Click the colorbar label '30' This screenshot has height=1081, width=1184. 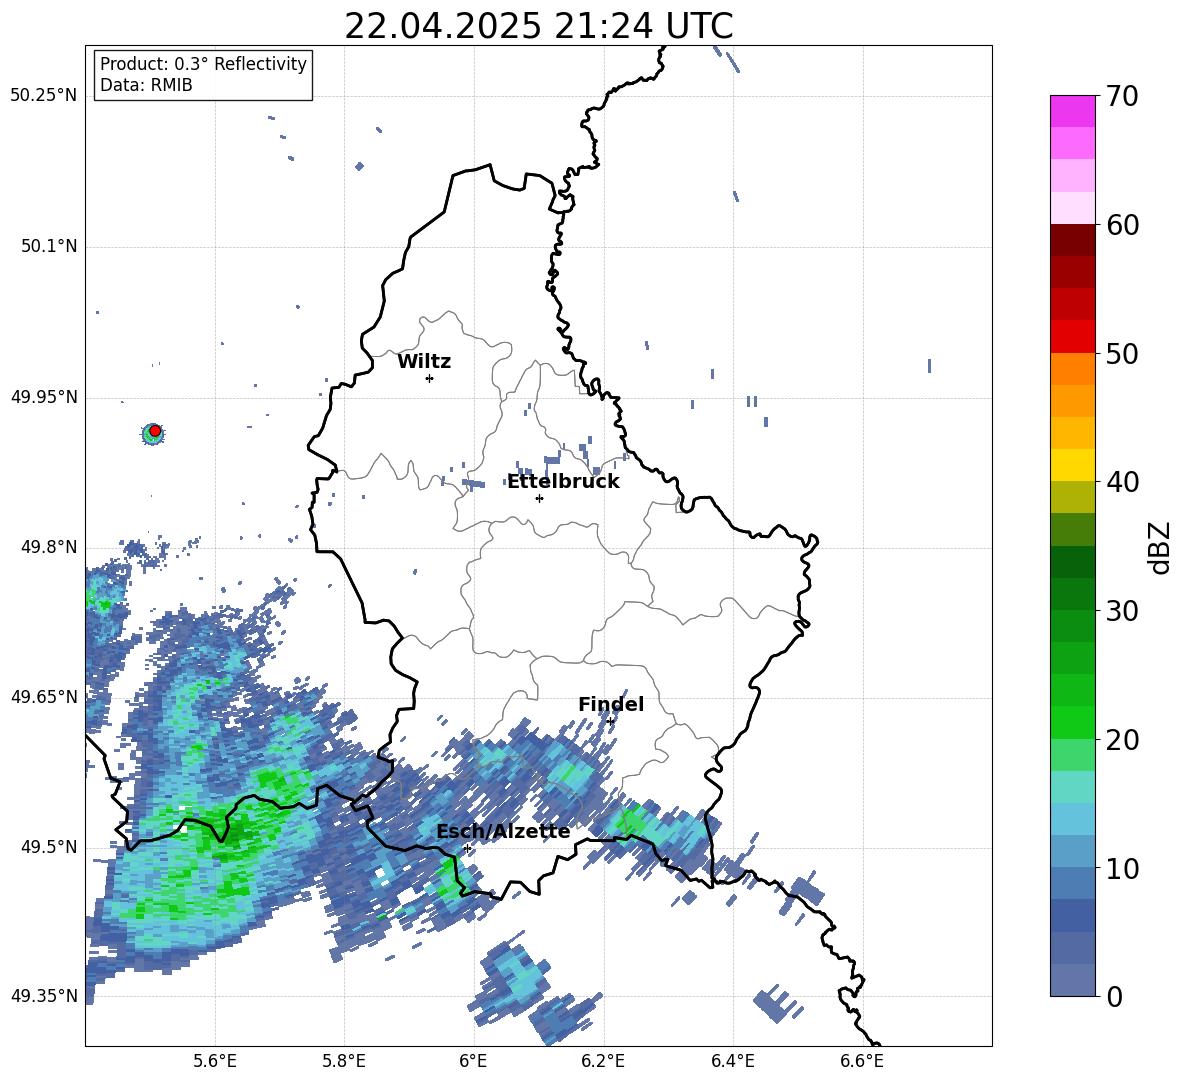(1122, 611)
